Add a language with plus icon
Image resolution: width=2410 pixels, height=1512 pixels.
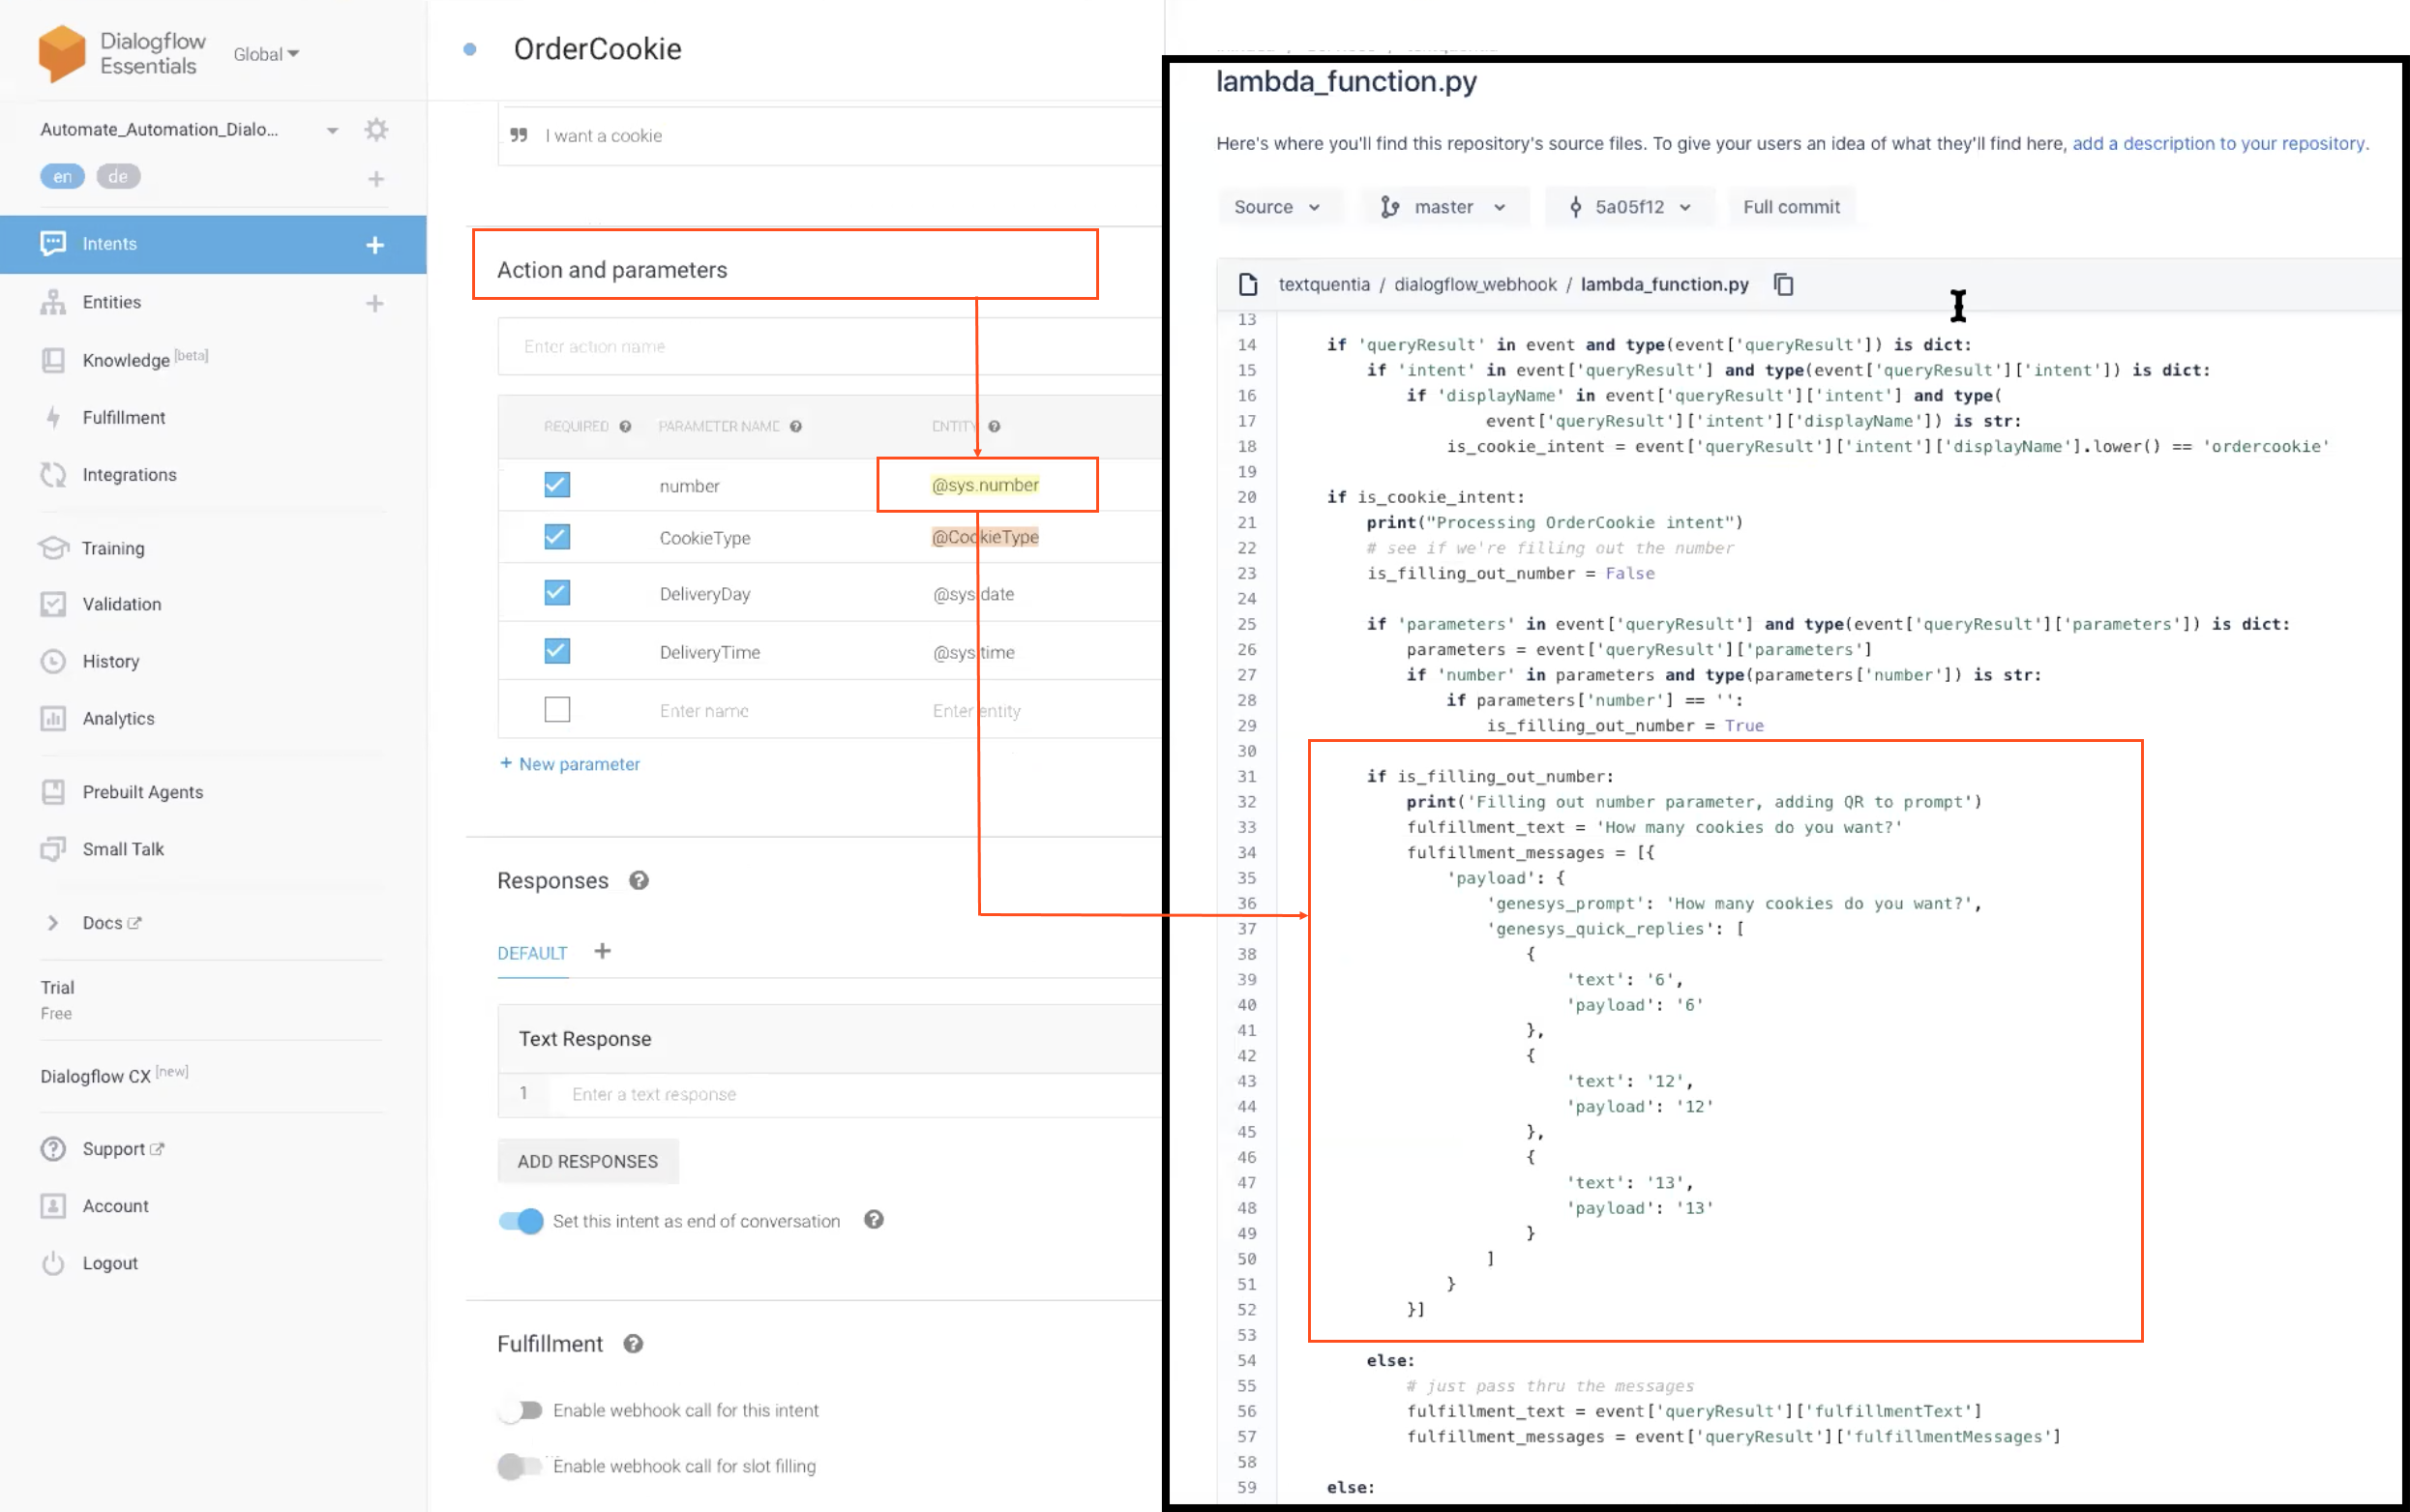[376, 178]
